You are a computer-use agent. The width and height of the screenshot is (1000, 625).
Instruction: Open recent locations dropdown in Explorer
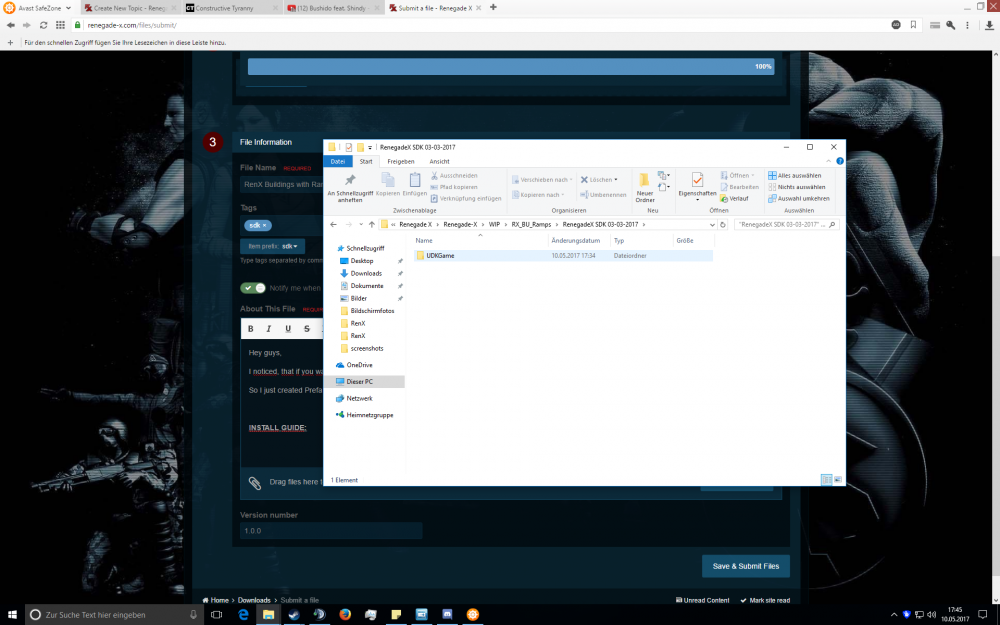point(361,224)
